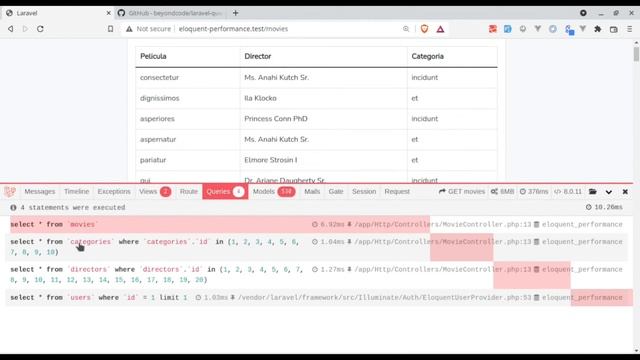Reload the page
The image size is (640, 360).
[x=40, y=29]
